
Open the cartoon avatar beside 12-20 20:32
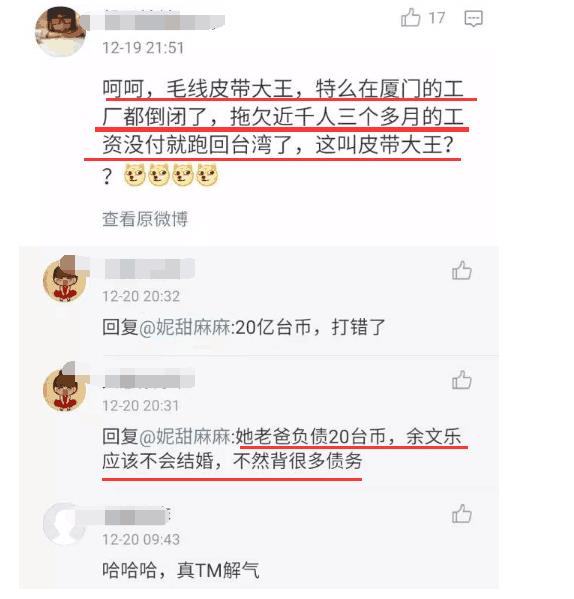(64, 279)
